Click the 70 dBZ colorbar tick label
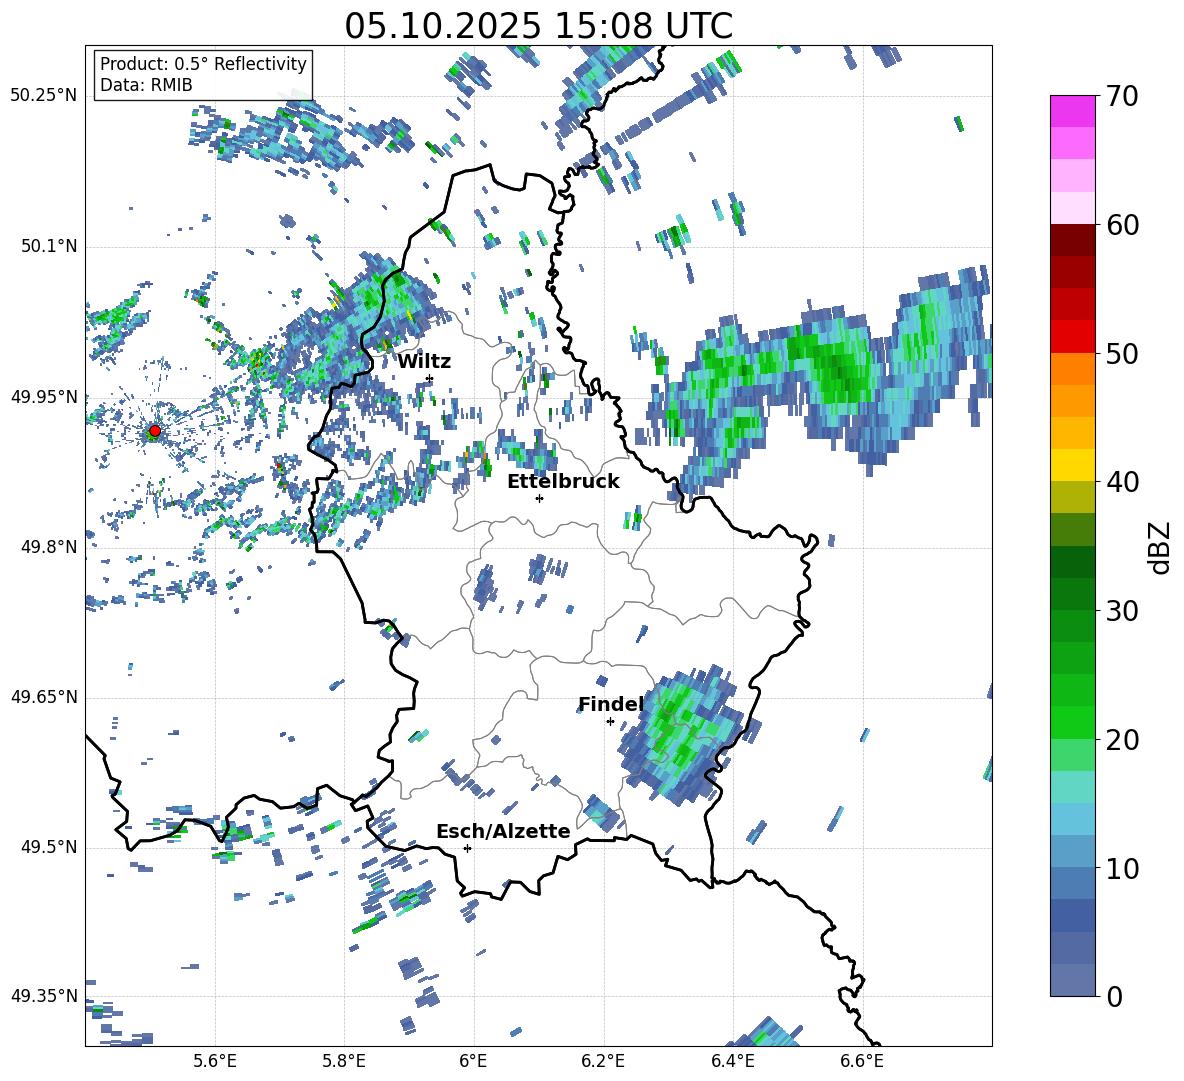 (1122, 97)
